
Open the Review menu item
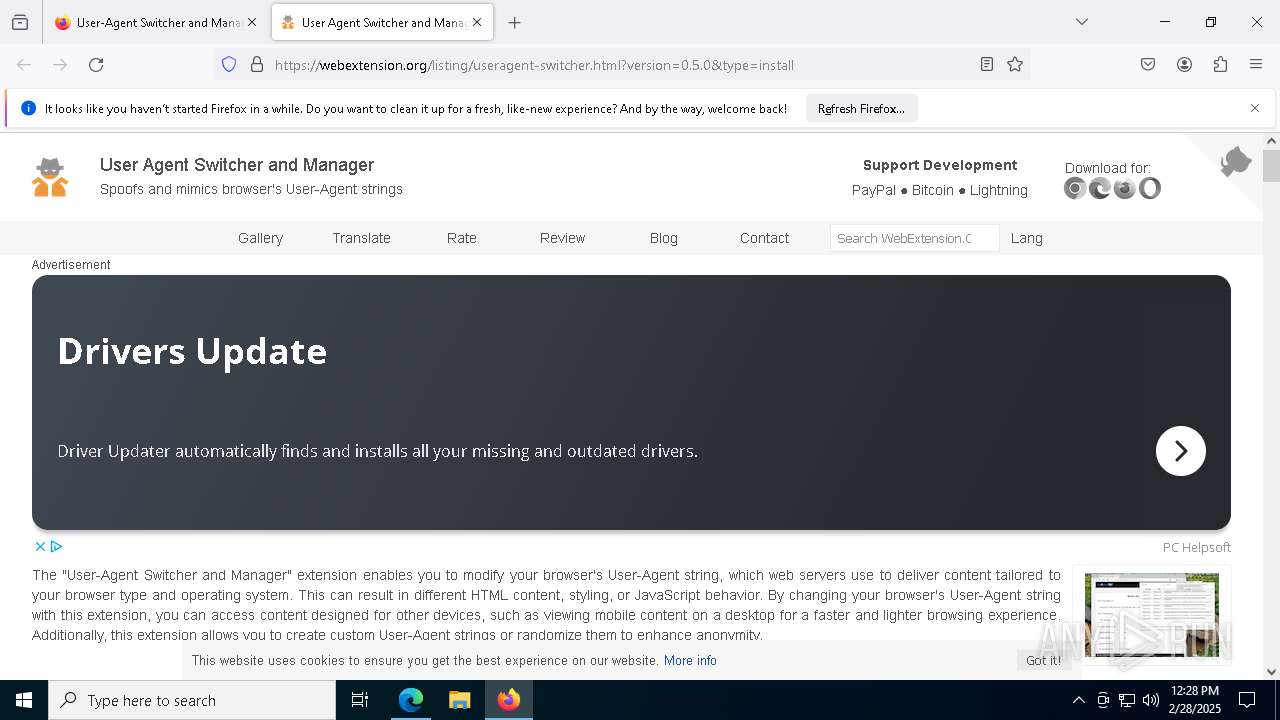tap(562, 238)
